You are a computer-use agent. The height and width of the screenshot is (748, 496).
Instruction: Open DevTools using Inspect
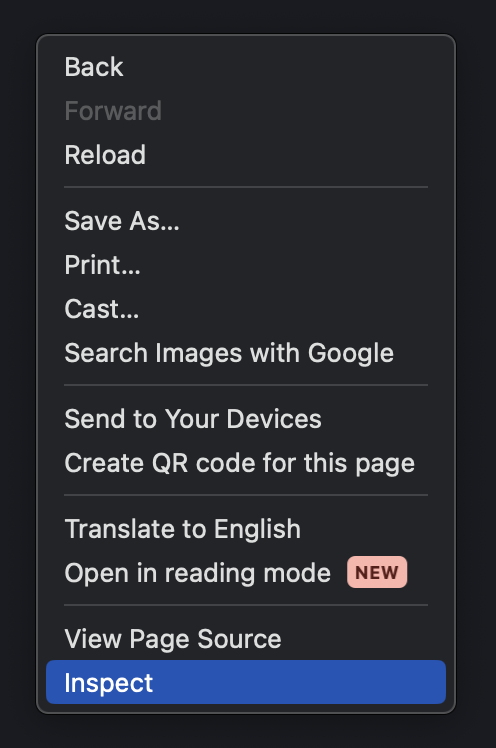point(246,682)
